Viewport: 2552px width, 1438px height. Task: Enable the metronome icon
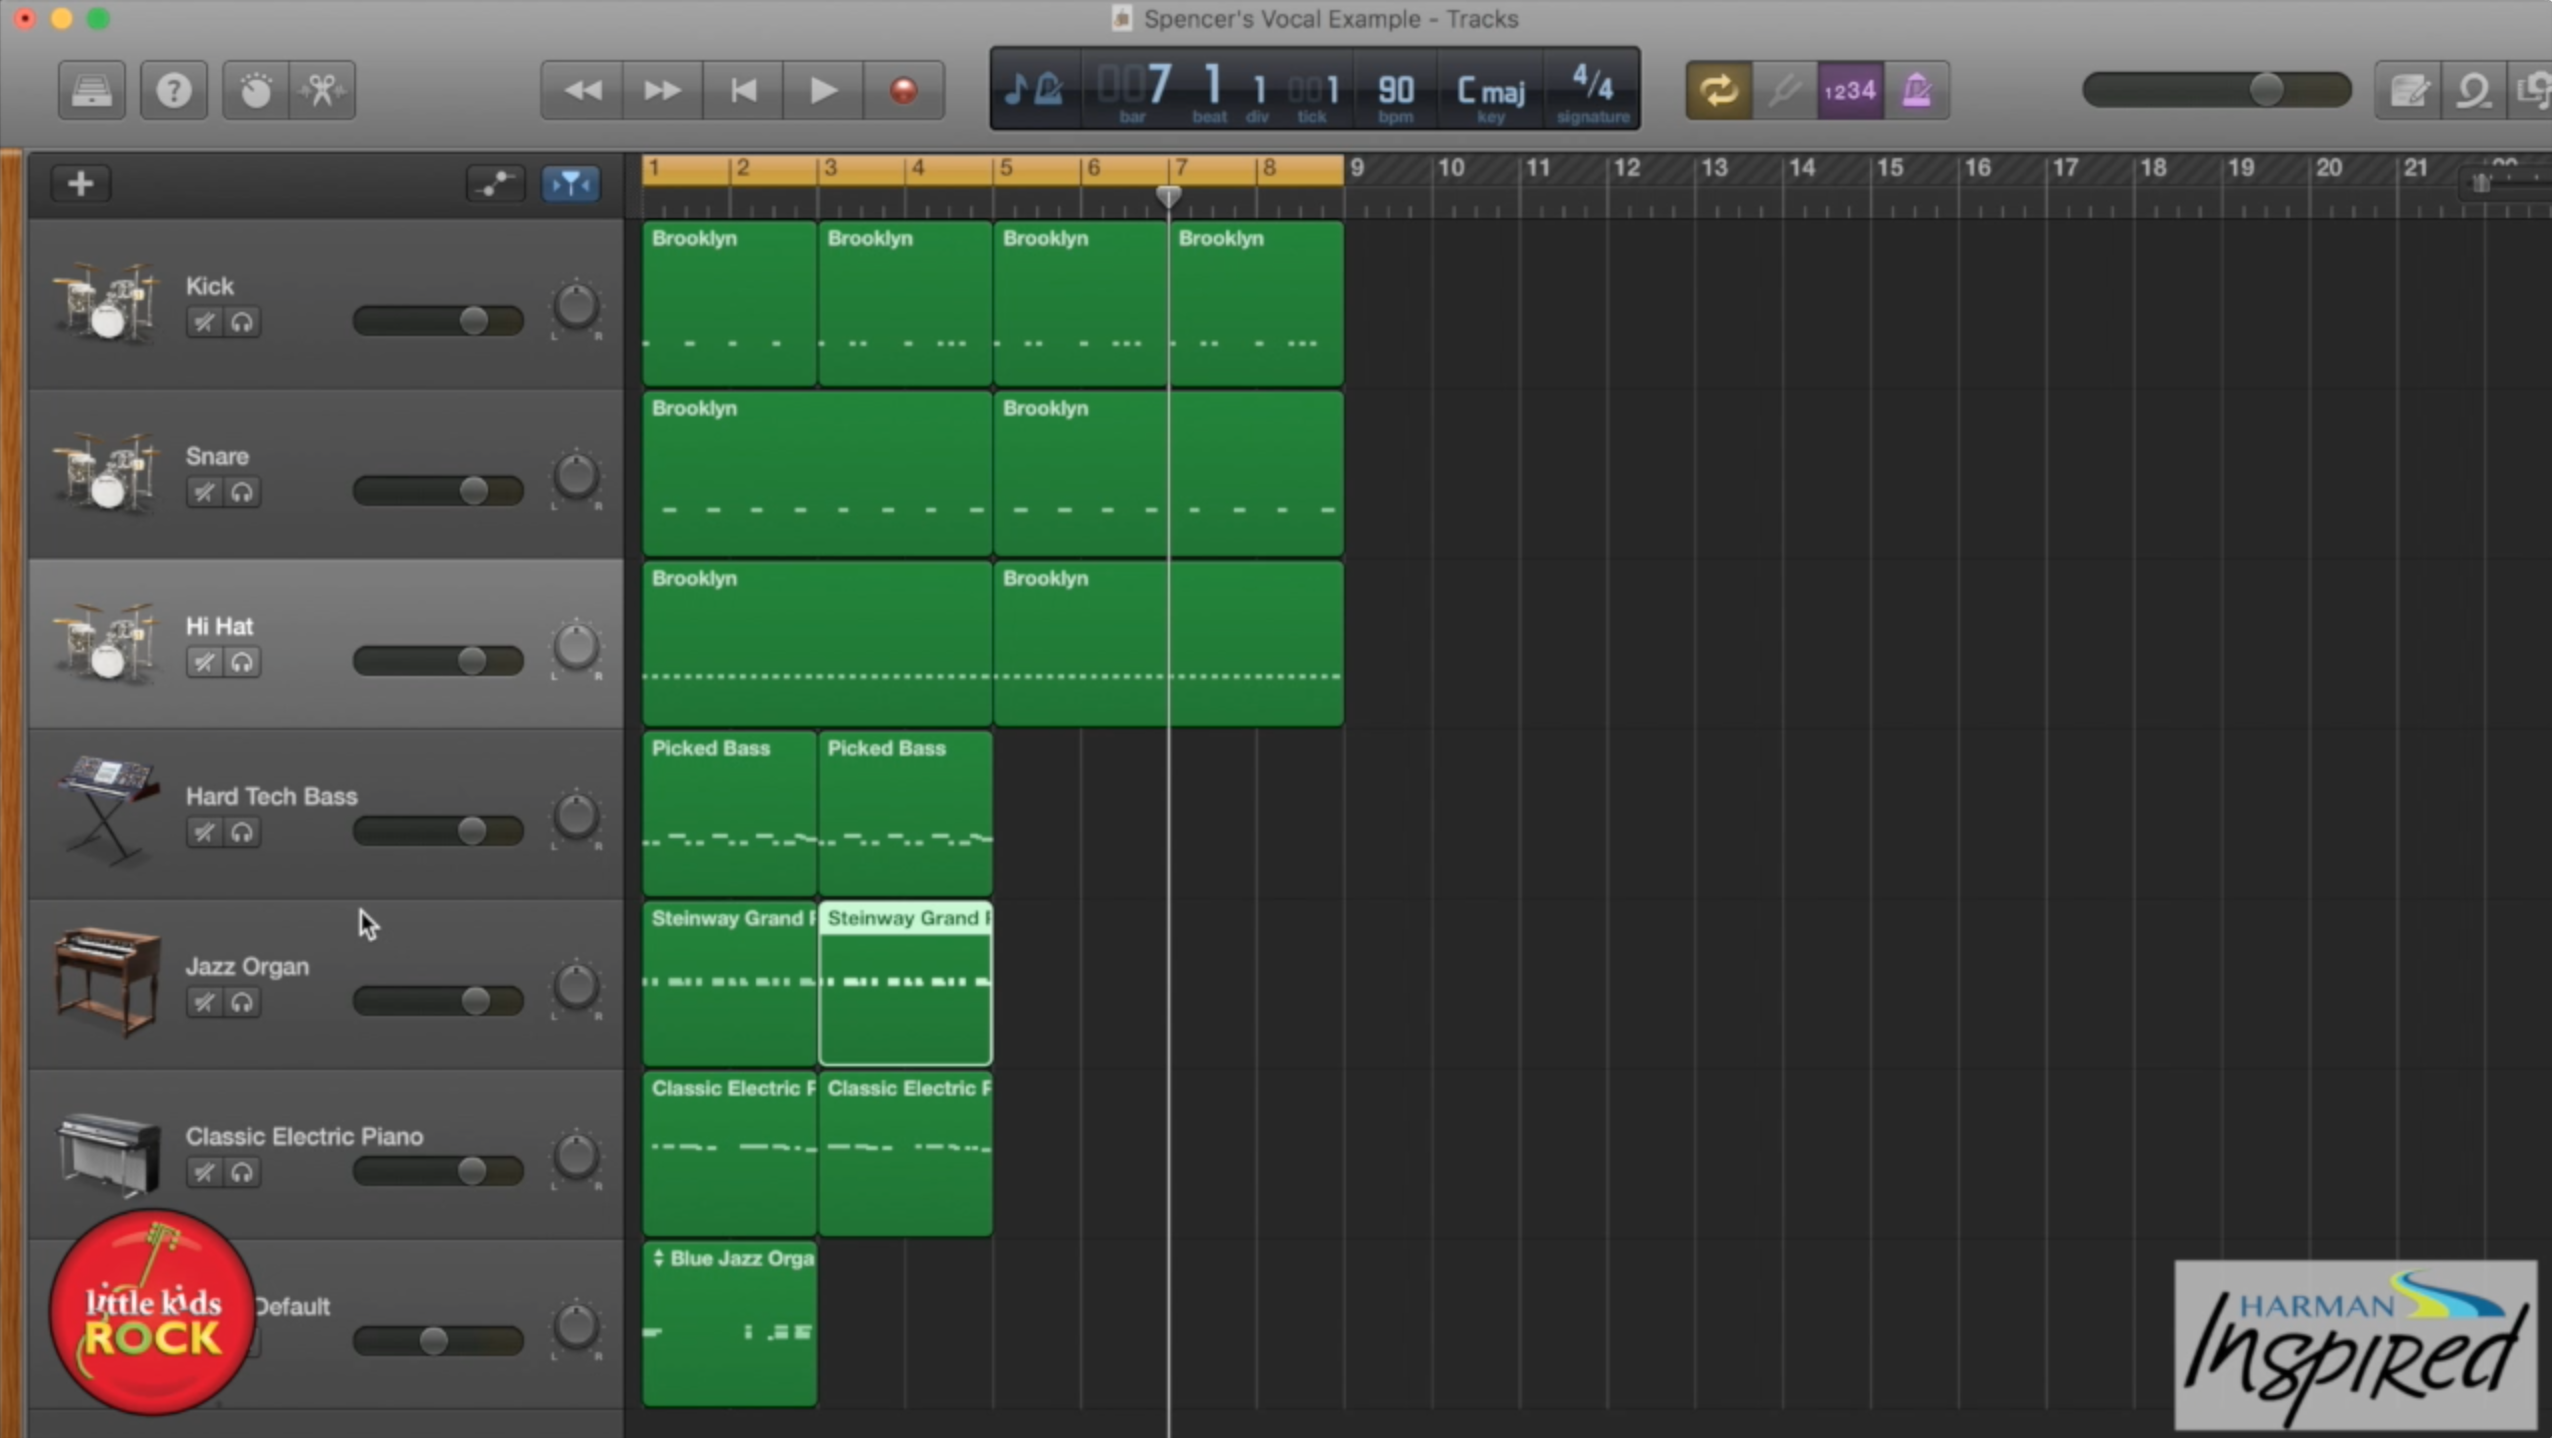coord(1919,89)
